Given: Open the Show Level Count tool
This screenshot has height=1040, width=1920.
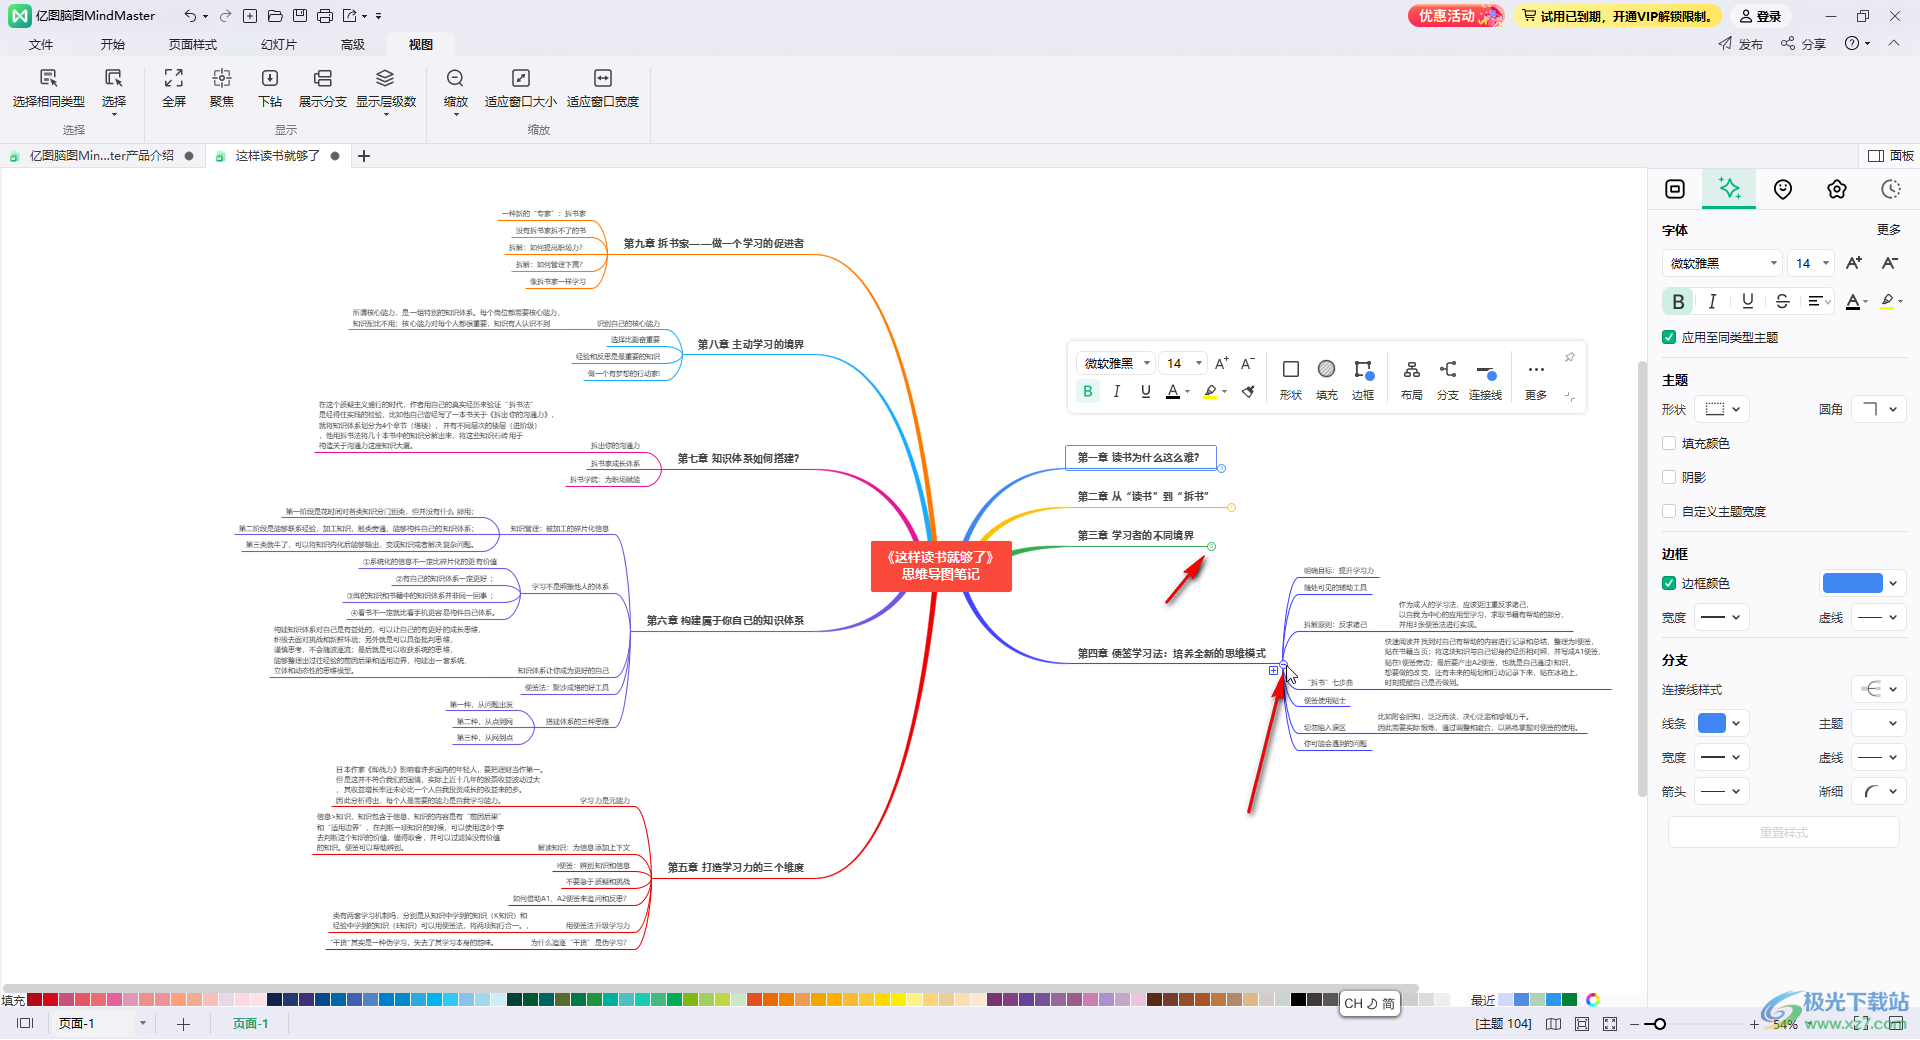Looking at the screenshot, I should click(x=385, y=78).
